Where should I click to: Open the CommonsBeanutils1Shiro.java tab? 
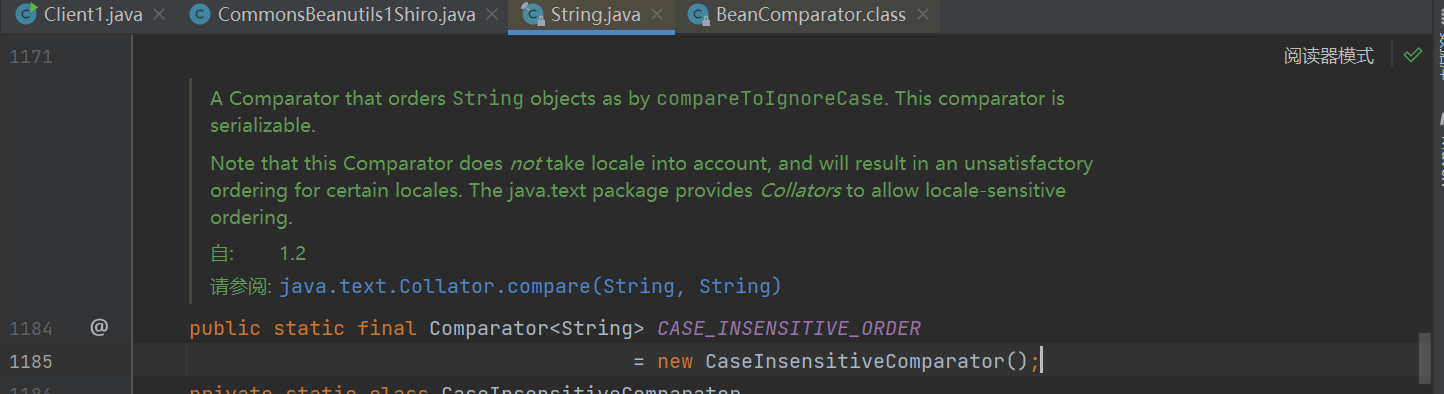tap(346, 15)
